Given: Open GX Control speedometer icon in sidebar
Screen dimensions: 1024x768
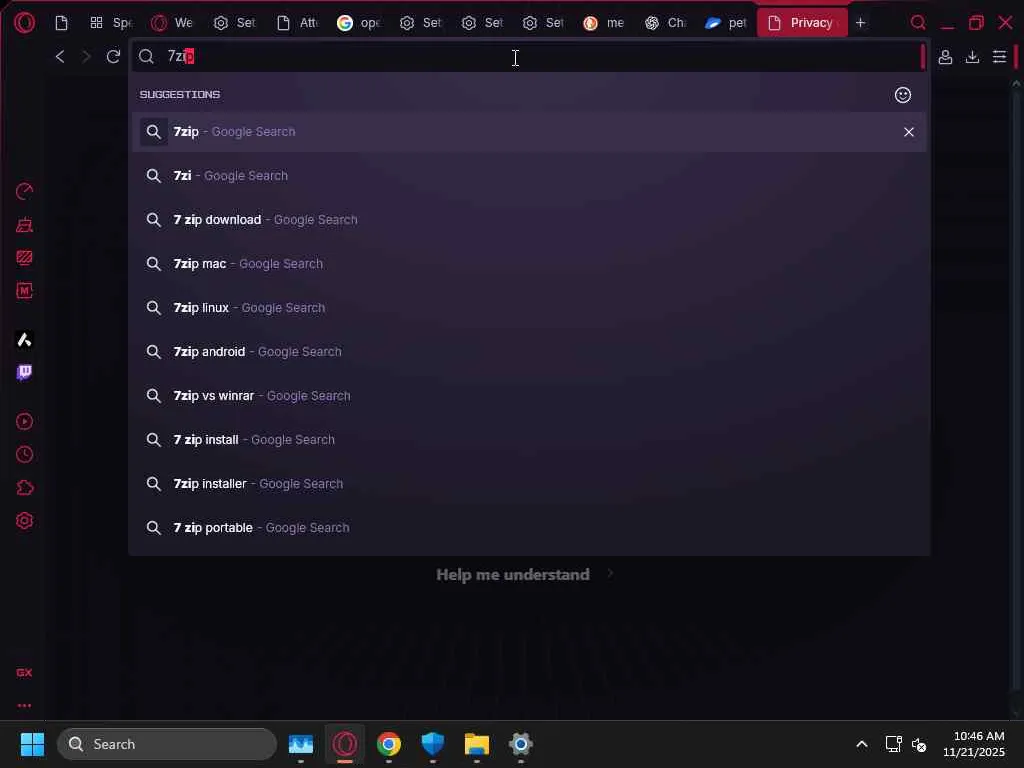Looking at the screenshot, I should coord(24,191).
